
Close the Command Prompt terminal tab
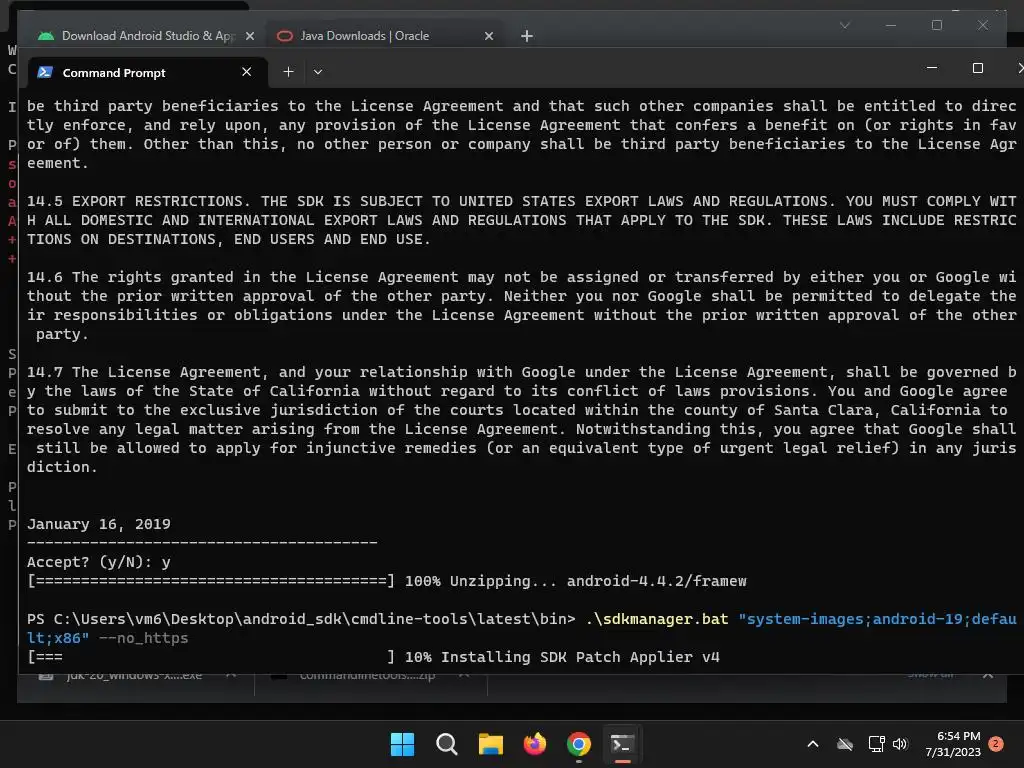(246, 72)
